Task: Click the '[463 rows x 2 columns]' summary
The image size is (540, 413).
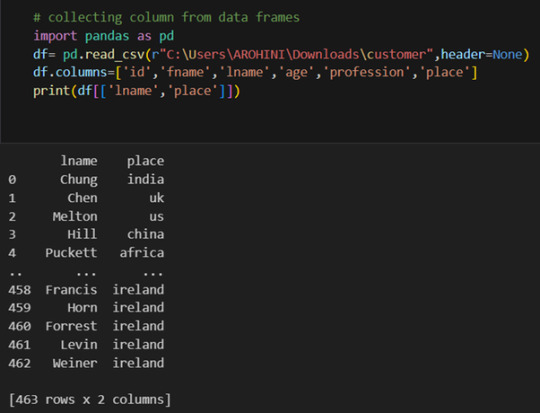Action: click(x=90, y=400)
